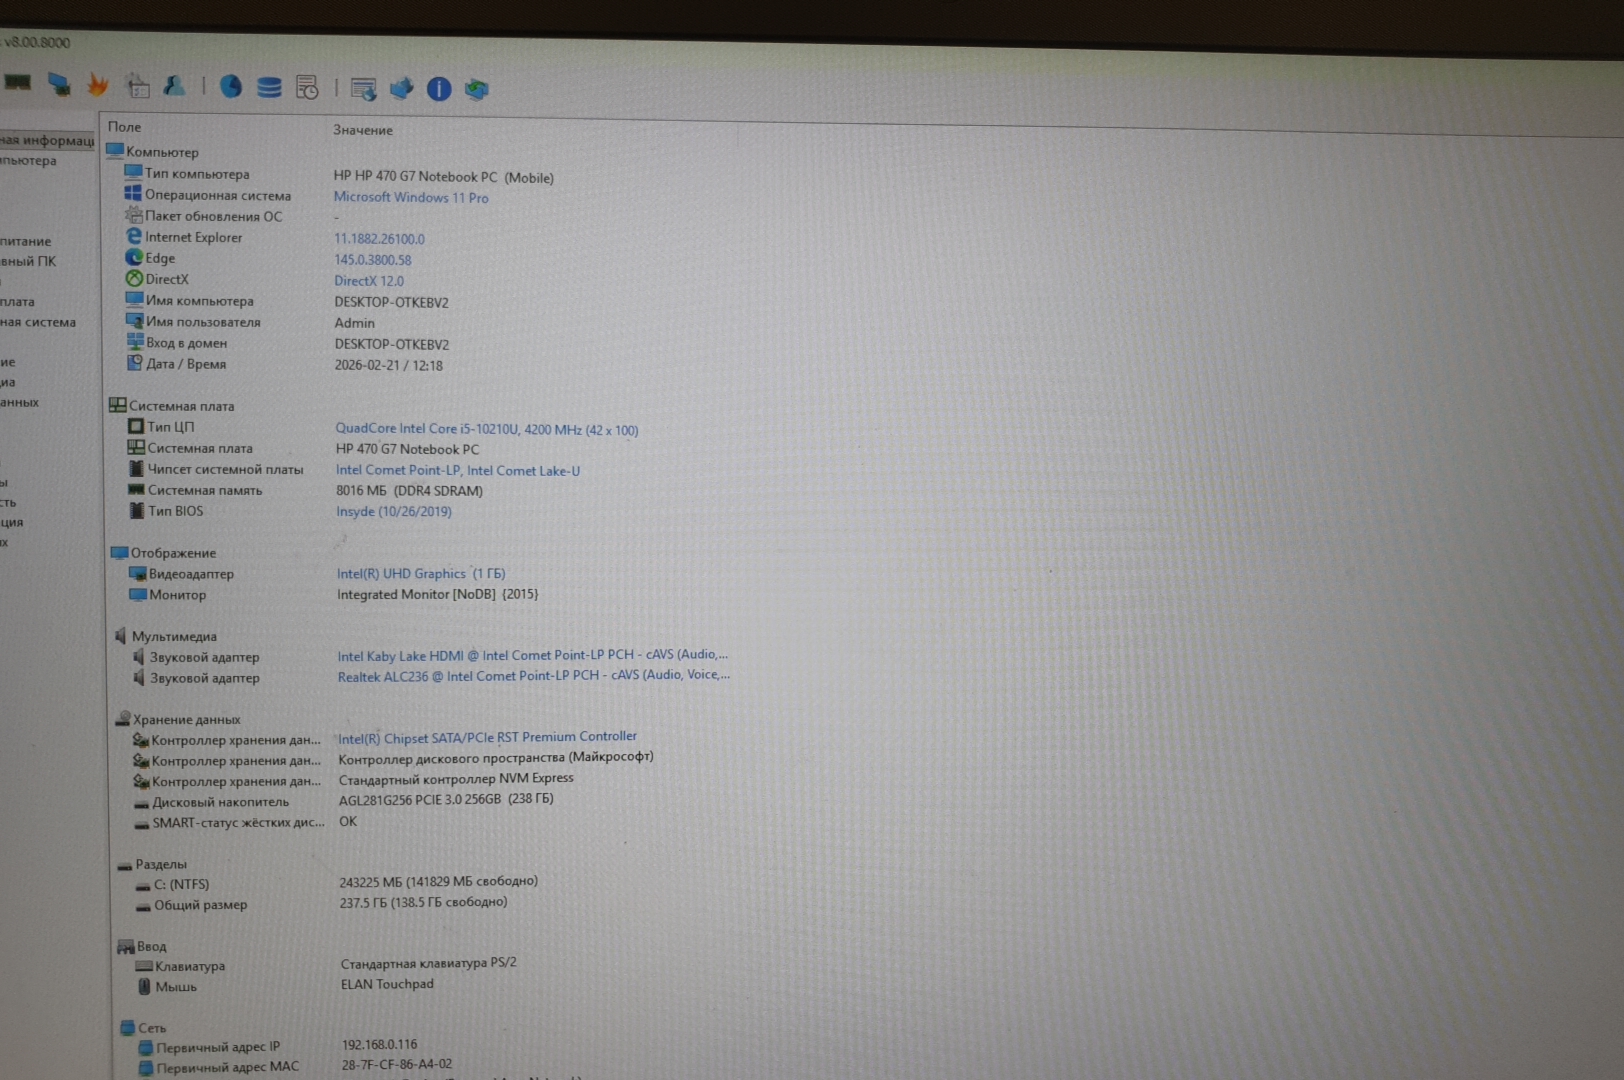Click the green arrows update icon

pyautogui.click(x=477, y=89)
